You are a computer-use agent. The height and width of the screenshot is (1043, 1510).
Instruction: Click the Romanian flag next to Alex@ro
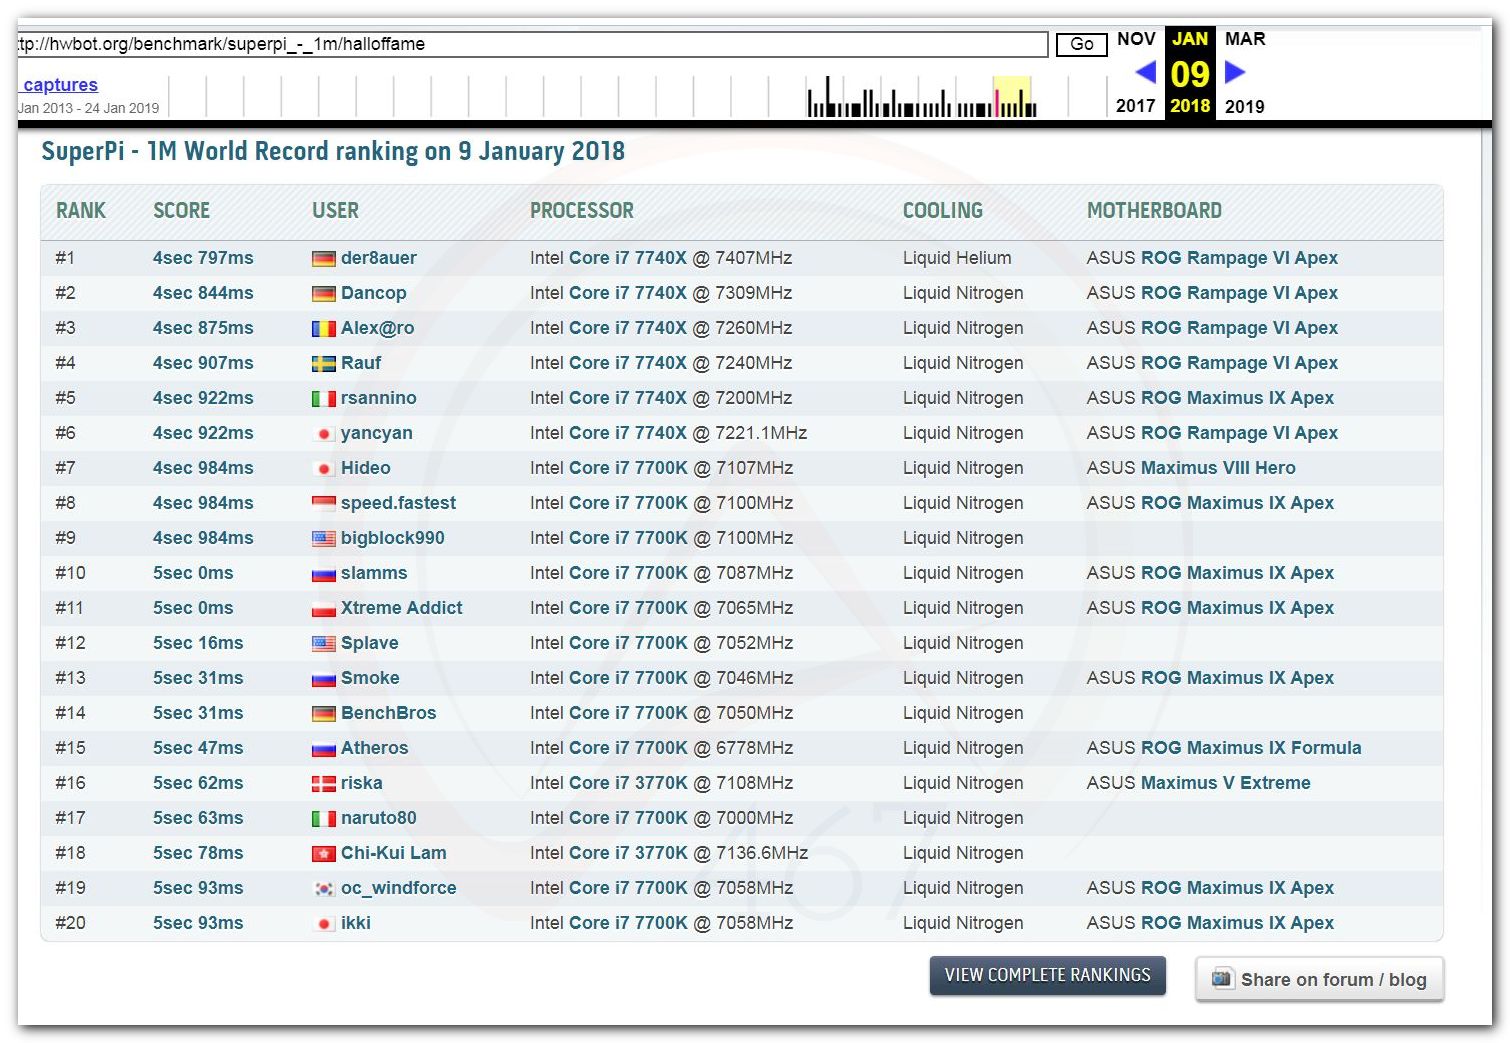click(x=323, y=329)
